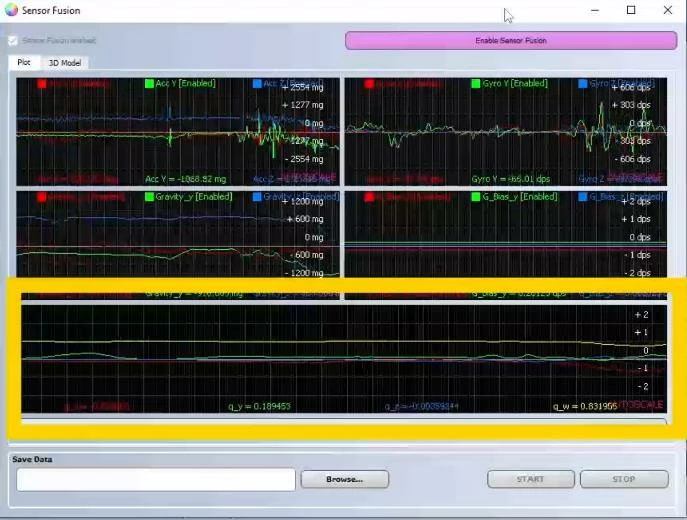Toggle the green Gravity_y legend swatch
Viewport: 687px width, 520px height.
point(149,197)
